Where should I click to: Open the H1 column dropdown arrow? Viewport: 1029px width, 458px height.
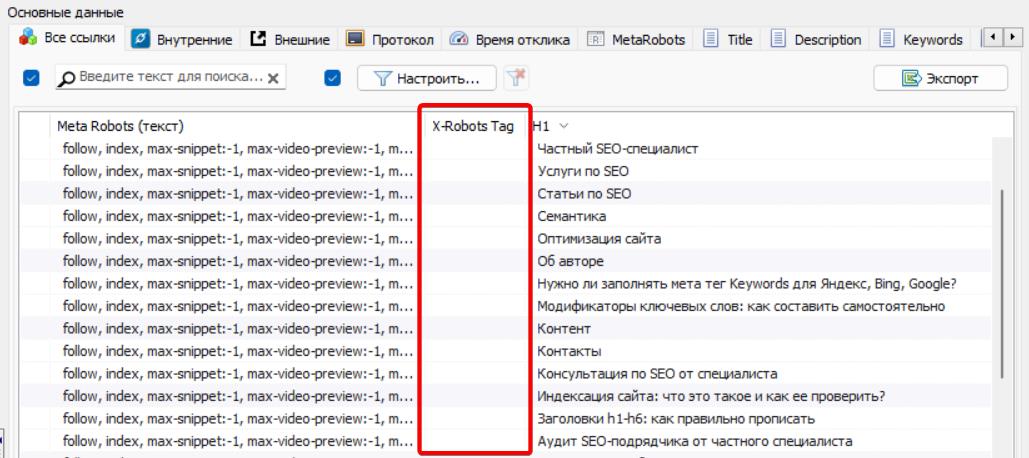[x=564, y=126]
